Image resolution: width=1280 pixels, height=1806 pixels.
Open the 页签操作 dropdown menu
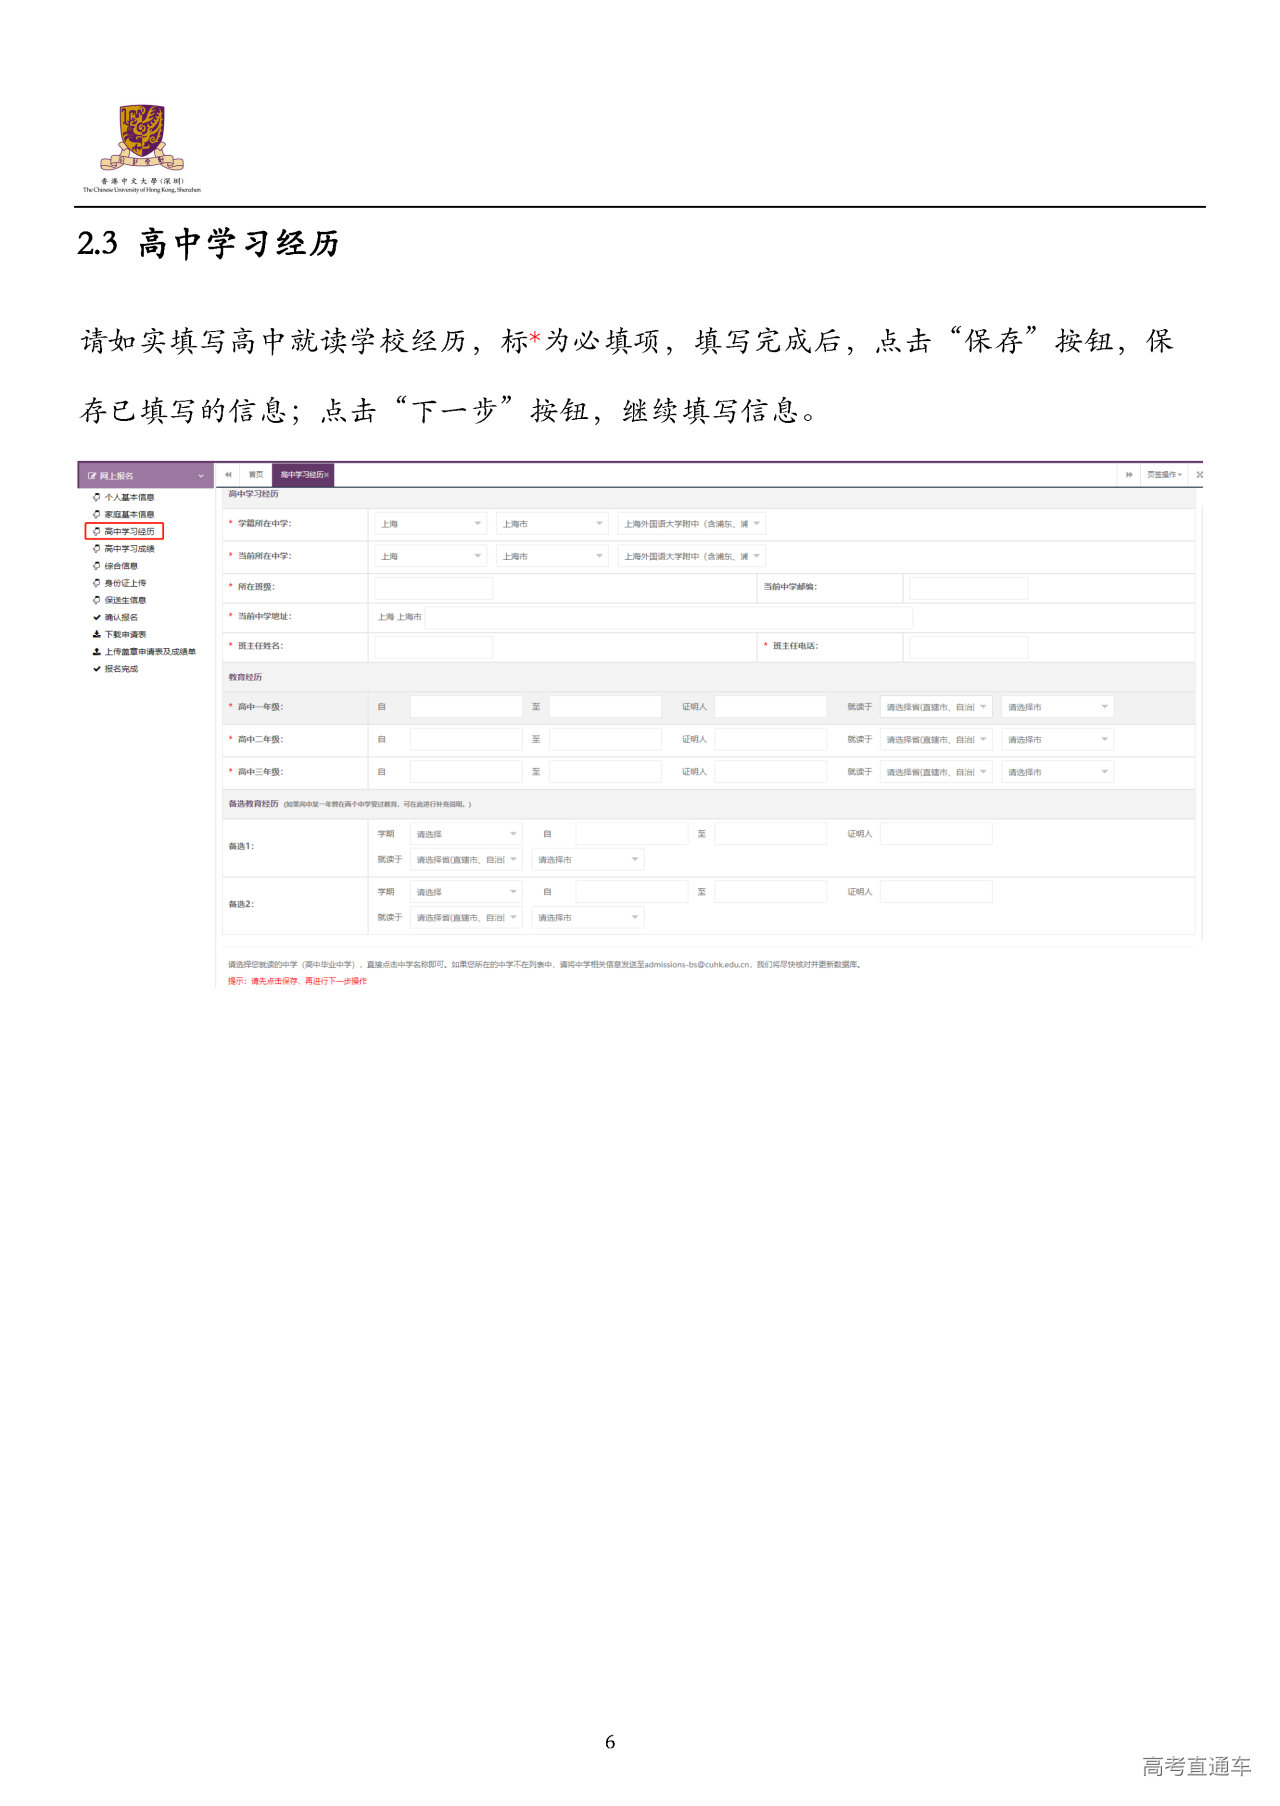pyautogui.click(x=1164, y=475)
